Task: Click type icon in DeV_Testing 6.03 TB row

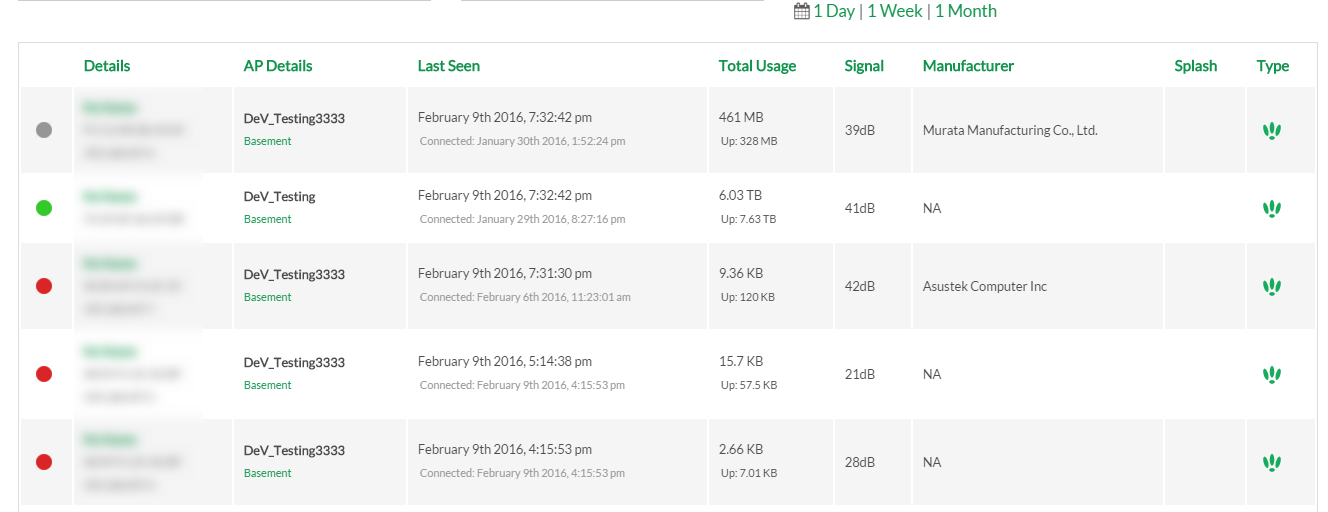Action: pos(1272,208)
